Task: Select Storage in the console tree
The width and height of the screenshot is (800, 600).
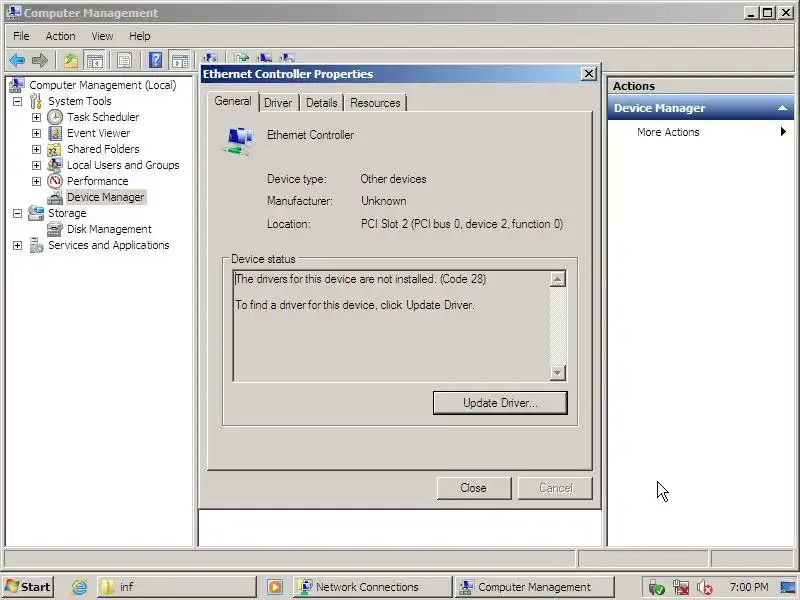Action: [x=67, y=213]
